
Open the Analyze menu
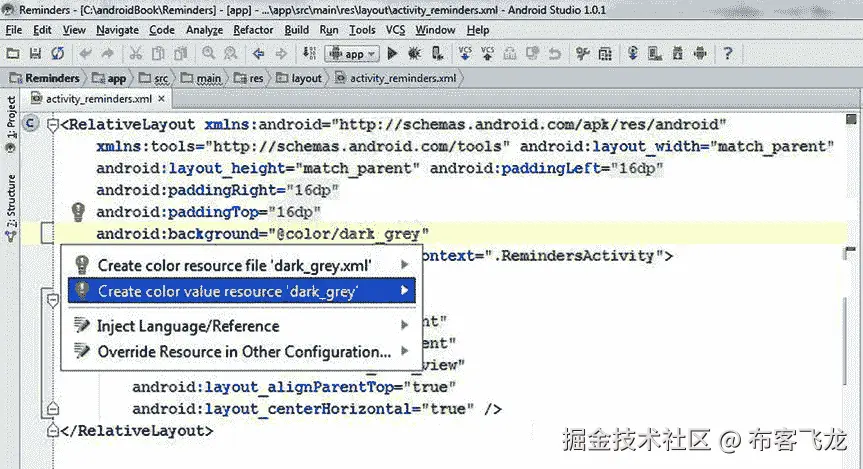(204, 30)
